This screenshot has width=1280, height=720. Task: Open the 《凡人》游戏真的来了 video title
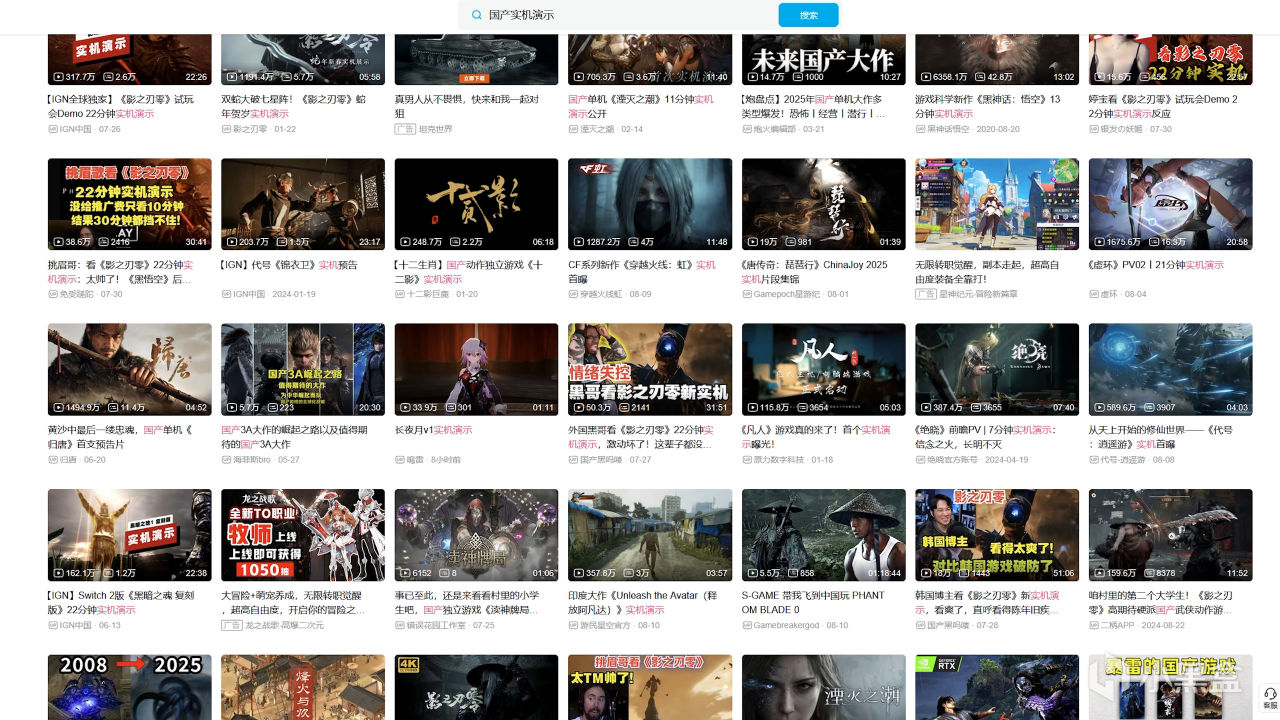click(816, 437)
